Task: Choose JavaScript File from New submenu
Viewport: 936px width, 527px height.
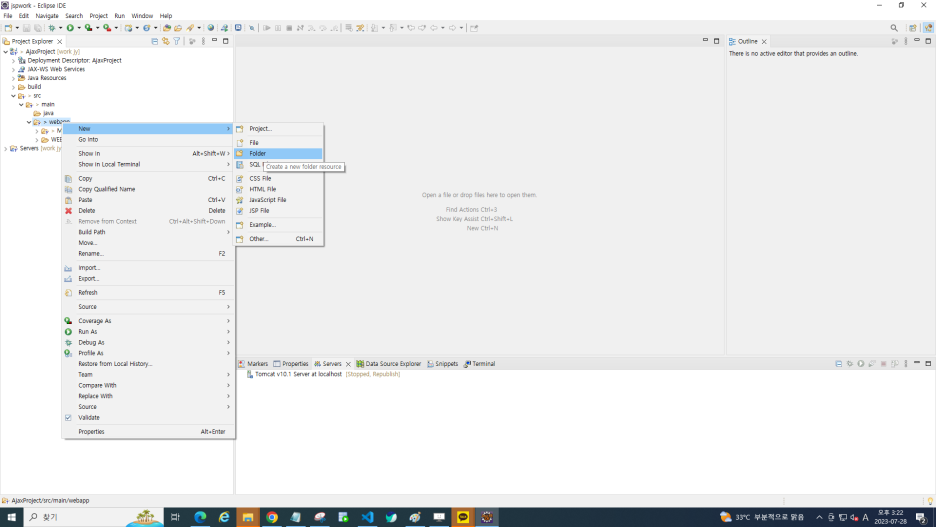Action: 279,200
